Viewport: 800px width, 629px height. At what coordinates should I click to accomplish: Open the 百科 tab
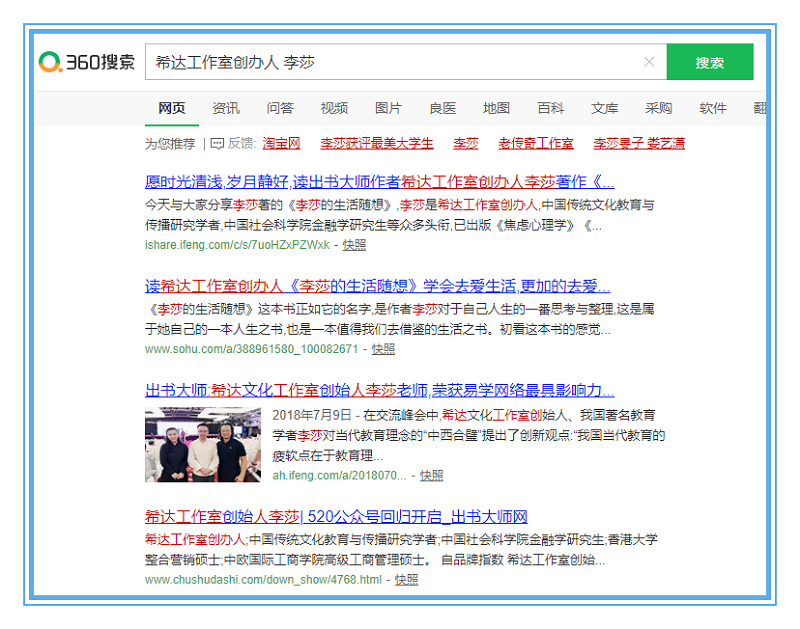[550, 108]
